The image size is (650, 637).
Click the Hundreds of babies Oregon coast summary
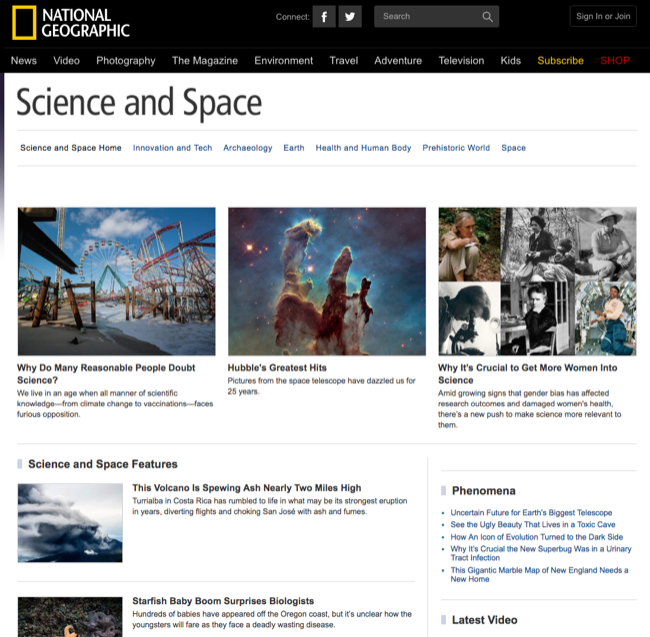click(x=272, y=619)
